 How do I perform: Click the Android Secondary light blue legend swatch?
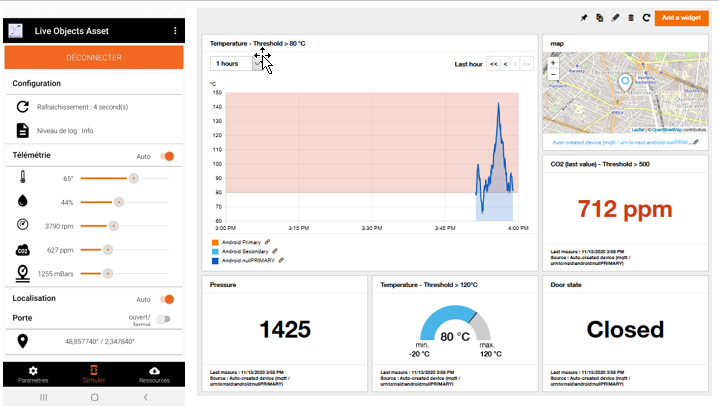215,251
